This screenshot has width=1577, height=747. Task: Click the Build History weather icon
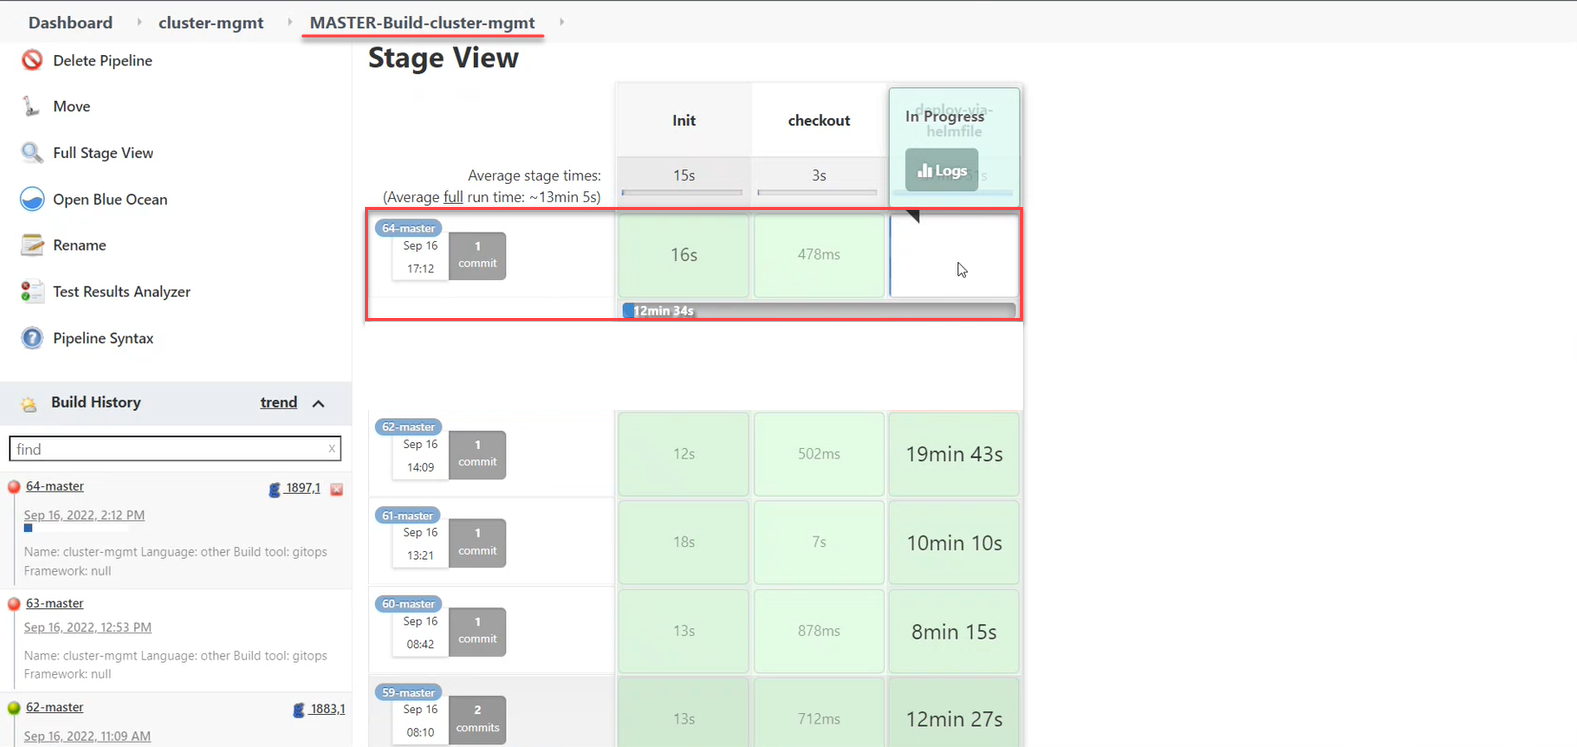pos(29,403)
